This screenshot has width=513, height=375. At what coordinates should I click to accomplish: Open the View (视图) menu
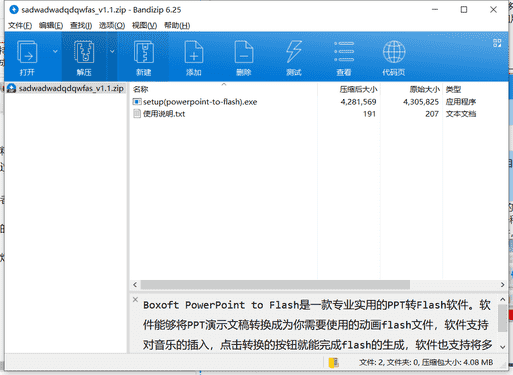pos(144,26)
